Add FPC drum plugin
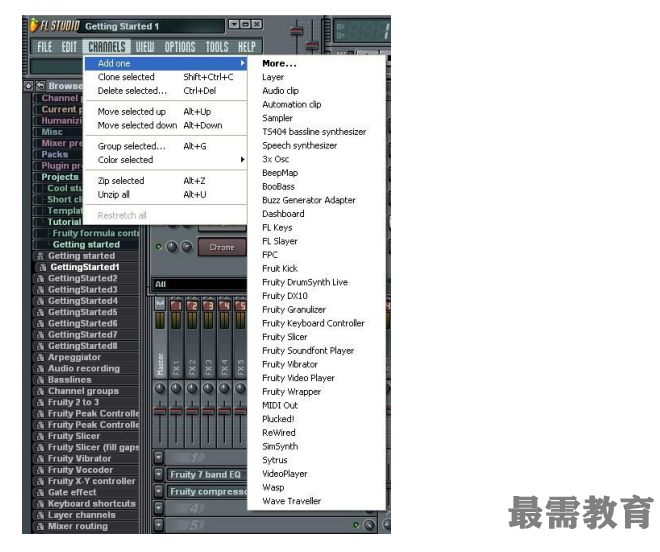 coord(270,255)
